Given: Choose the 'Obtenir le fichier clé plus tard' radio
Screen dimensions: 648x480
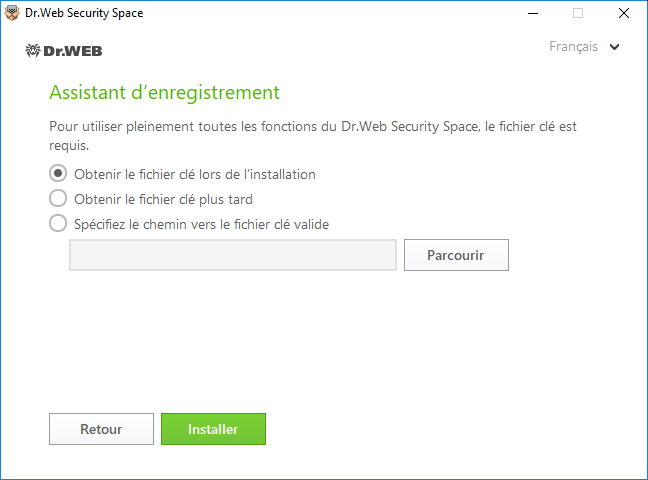Looking at the screenshot, I should [58, 198].
